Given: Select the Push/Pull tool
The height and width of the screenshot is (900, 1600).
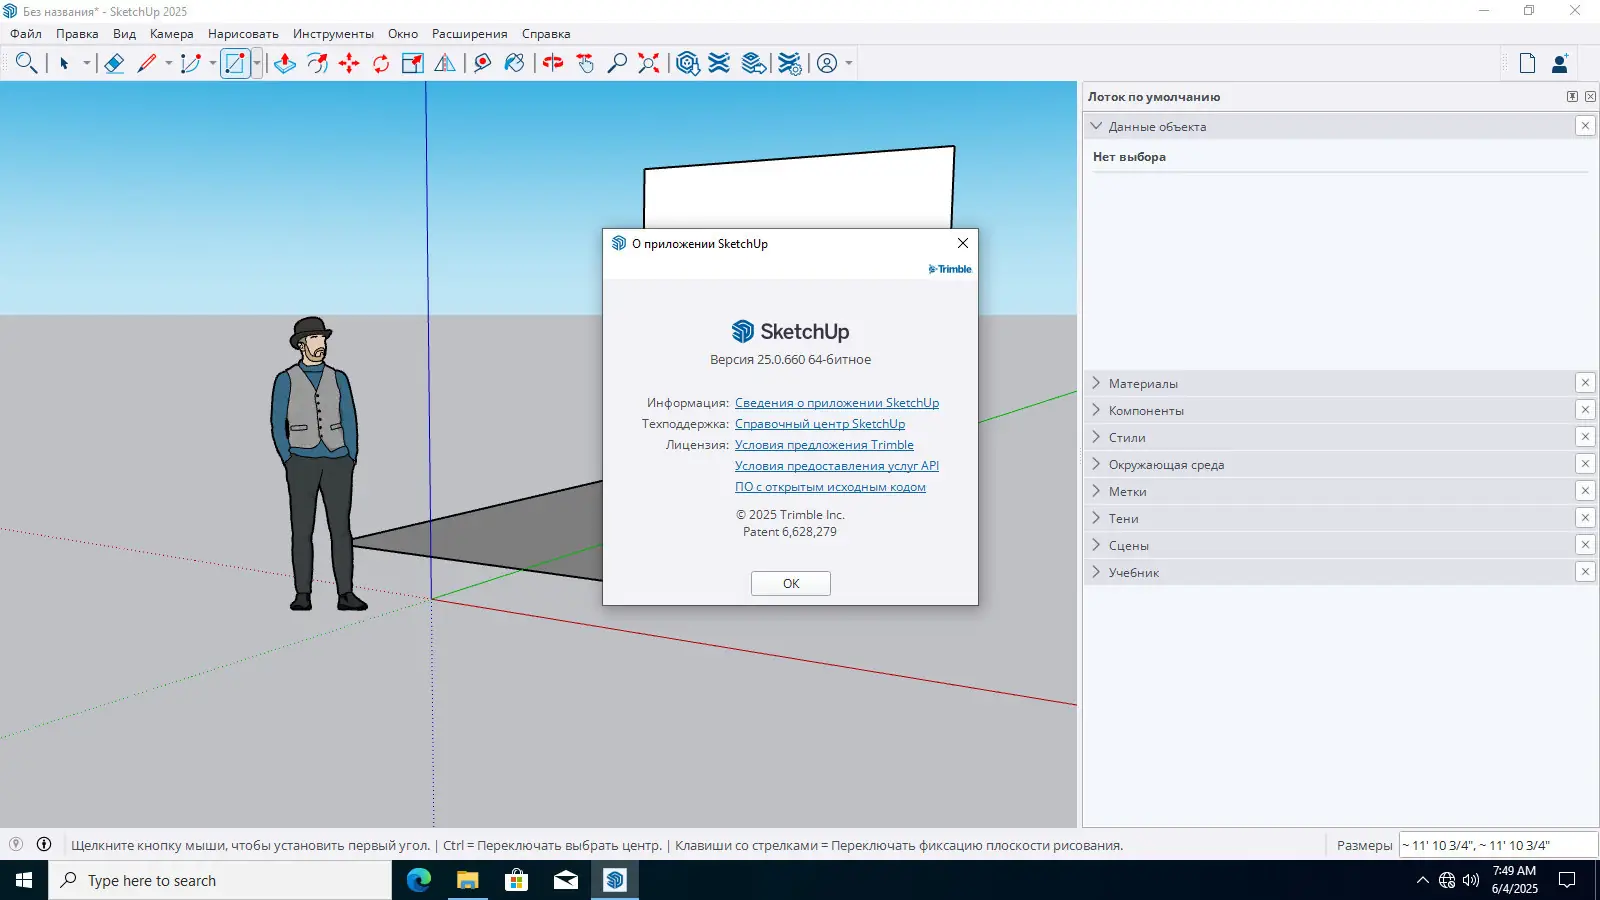Looking at the screenshot, I should coord(285,63).
